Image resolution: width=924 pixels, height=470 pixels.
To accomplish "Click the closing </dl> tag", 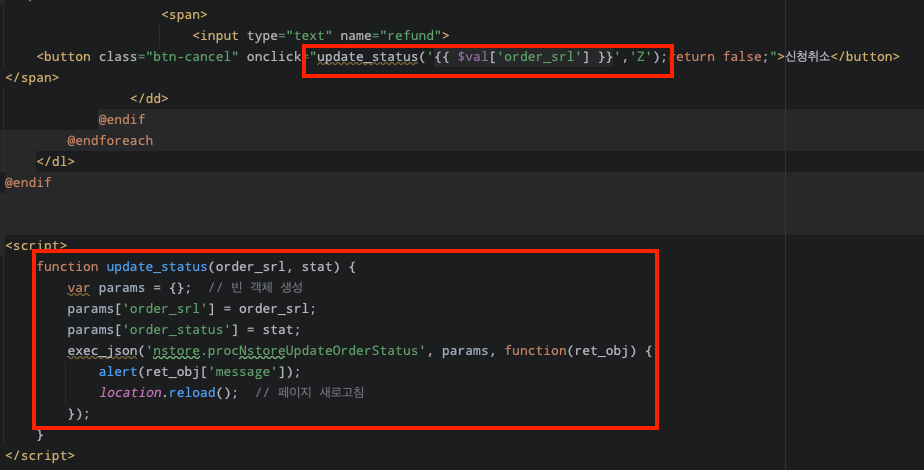I will click(x=55, y=161).
